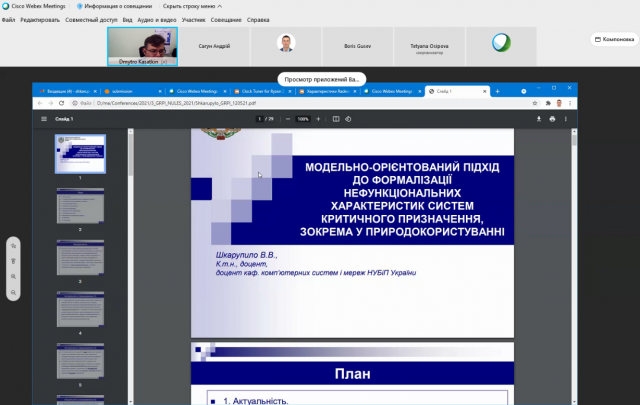Open the browser extensions puzzle icon
The width and height of the screenshot is (640, 405).
tap(548, 103)
